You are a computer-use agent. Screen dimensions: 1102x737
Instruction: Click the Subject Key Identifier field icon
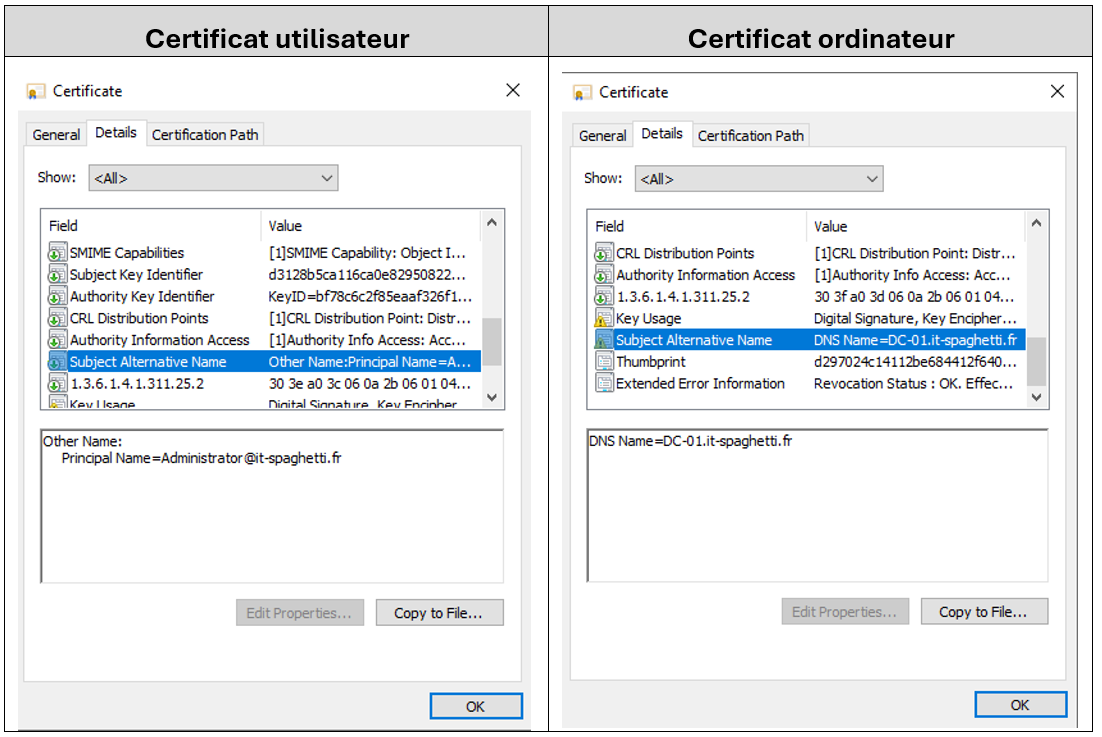click(57, 275)
